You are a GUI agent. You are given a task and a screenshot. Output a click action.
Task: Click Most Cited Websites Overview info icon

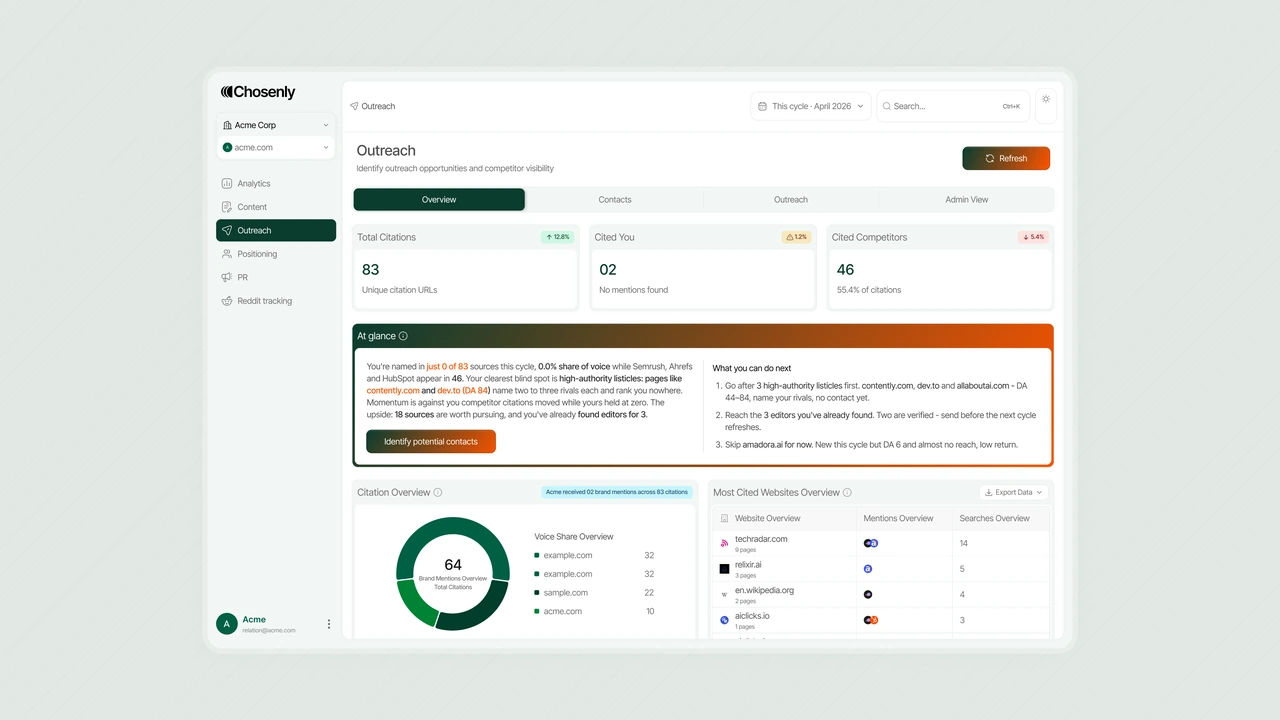pyautogui.click(x=847, y=492)
